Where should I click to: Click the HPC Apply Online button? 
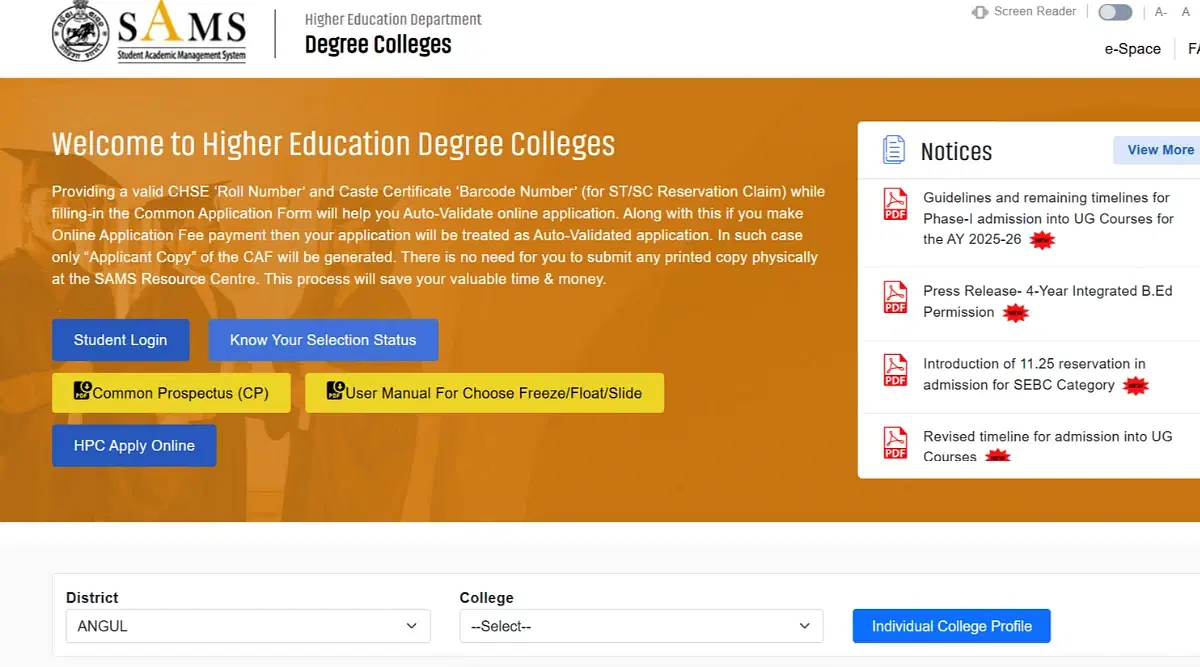tap(134, 446)
